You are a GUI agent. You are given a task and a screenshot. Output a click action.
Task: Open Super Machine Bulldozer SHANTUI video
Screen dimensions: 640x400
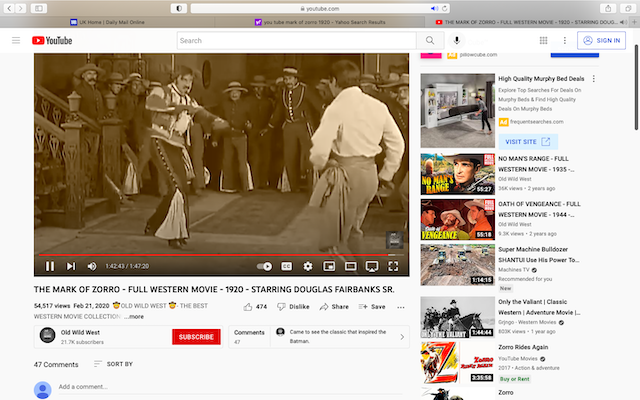point(538,255)
